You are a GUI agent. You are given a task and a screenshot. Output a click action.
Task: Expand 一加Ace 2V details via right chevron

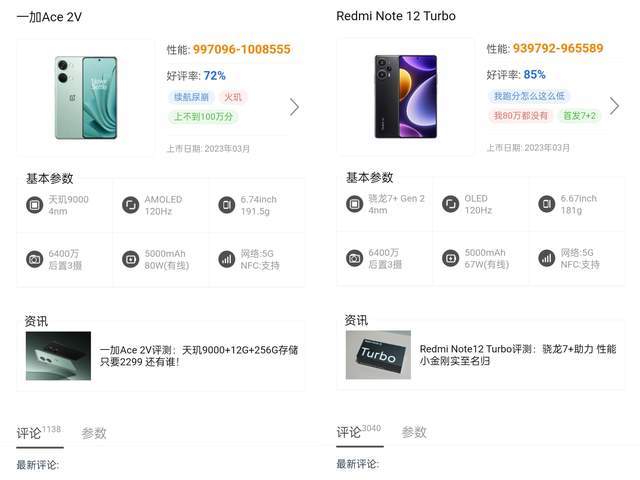(x=294, y=107)
